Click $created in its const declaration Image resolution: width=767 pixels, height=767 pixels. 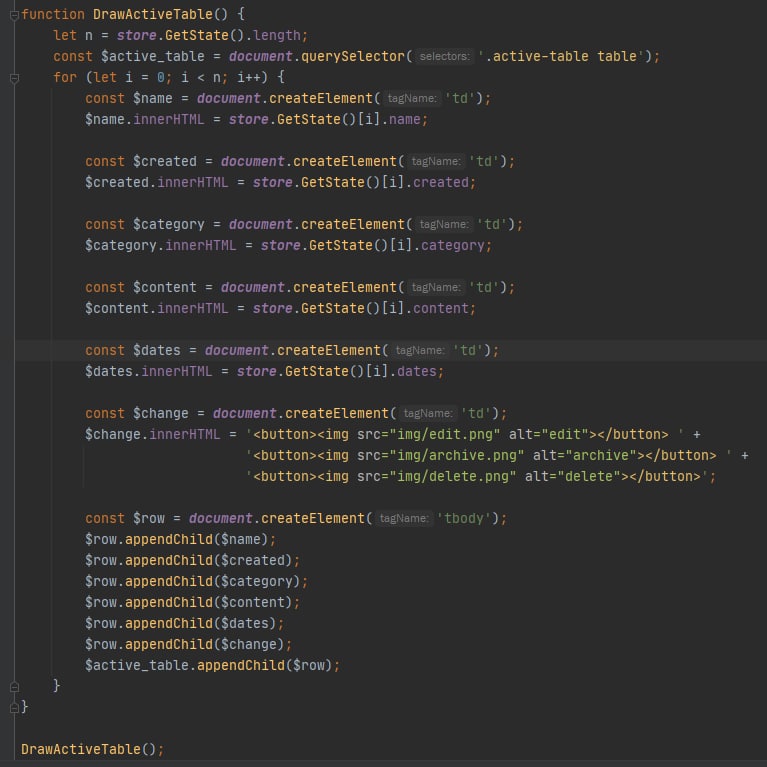click(x=165, y=161)
